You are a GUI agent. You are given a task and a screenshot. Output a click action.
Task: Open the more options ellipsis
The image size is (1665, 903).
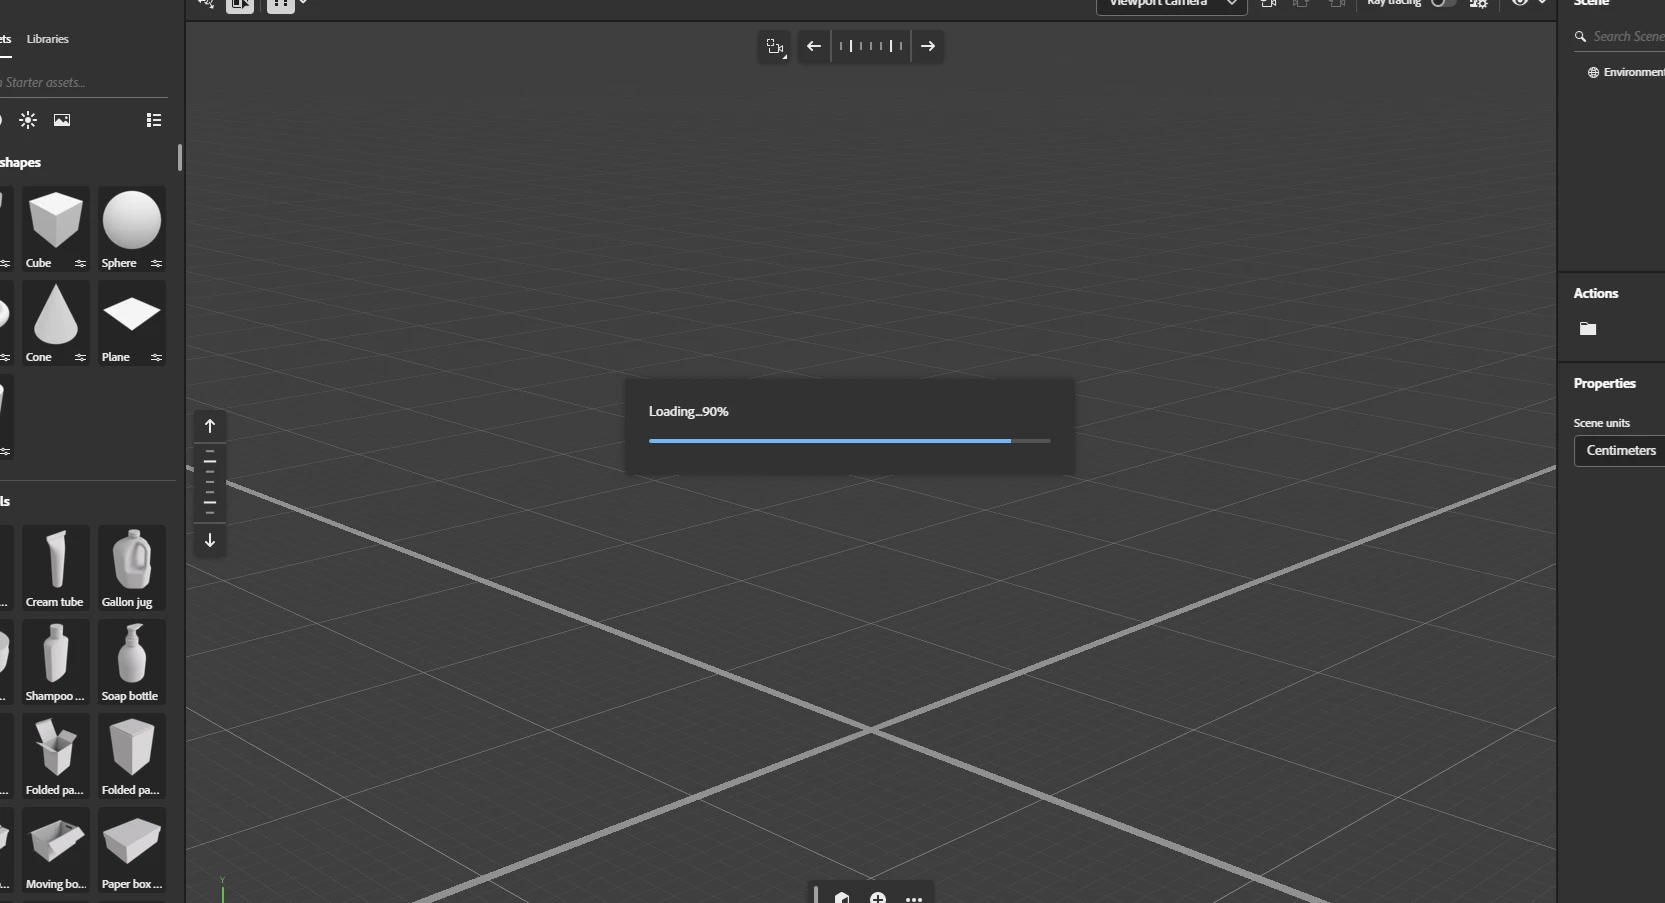tap(914, 899)
